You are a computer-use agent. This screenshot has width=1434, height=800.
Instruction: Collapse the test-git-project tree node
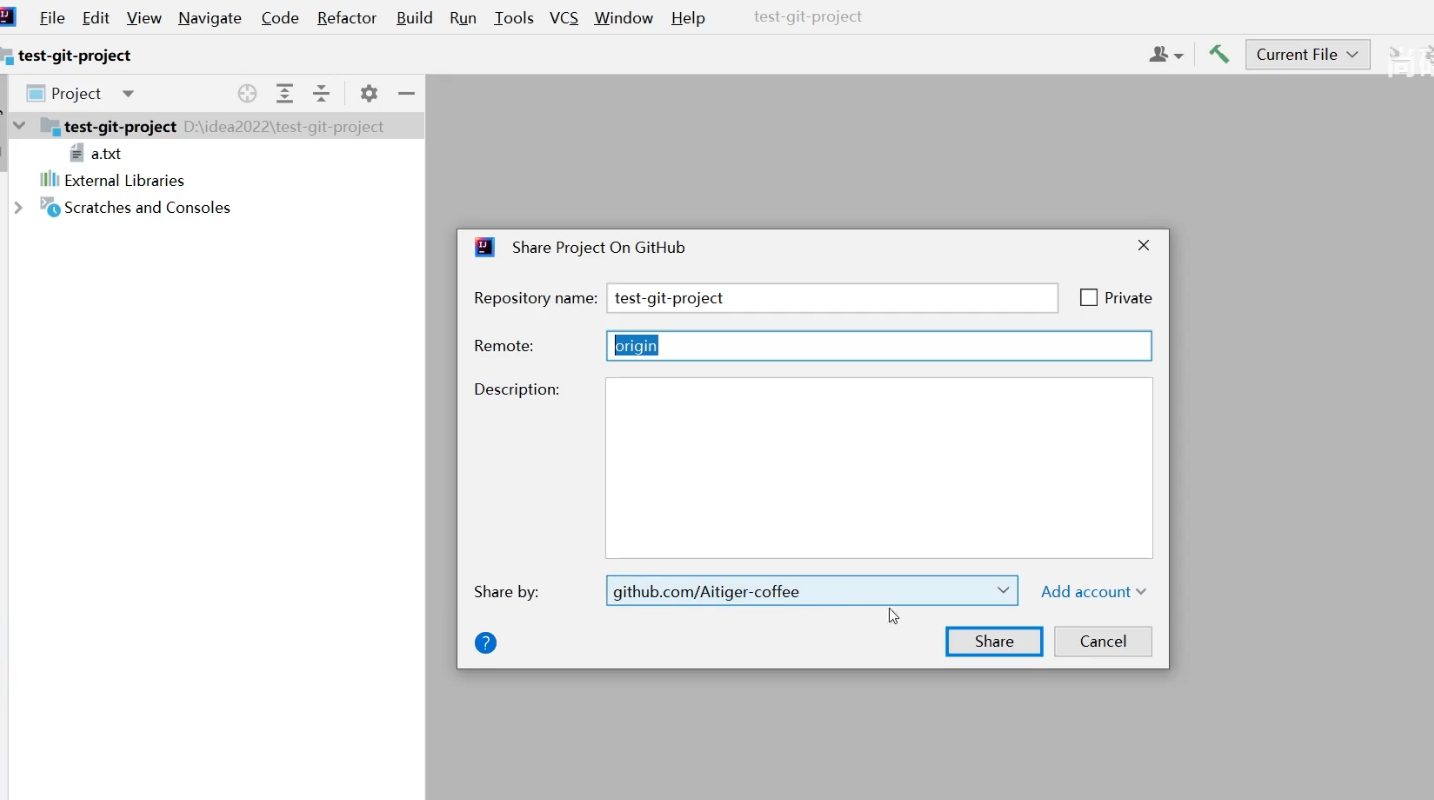(19, 126)
